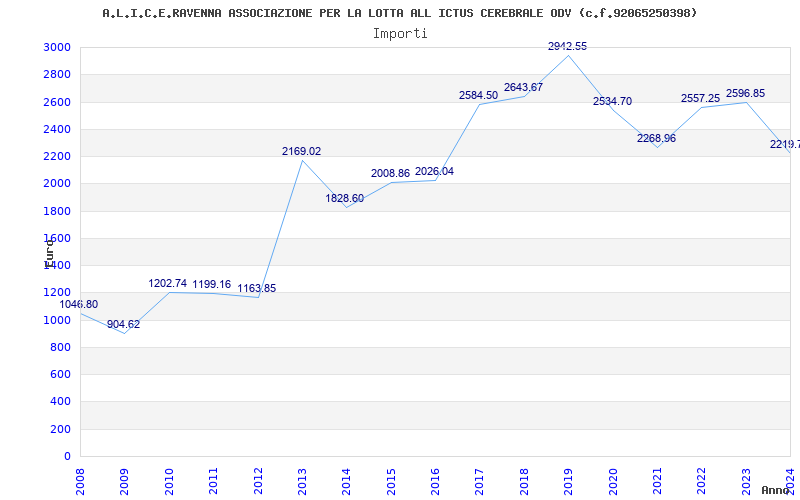Click the y-axis tick label 0
Viewport: 800px width, 500px height.
pyautogui.click(x=68, y=456)
